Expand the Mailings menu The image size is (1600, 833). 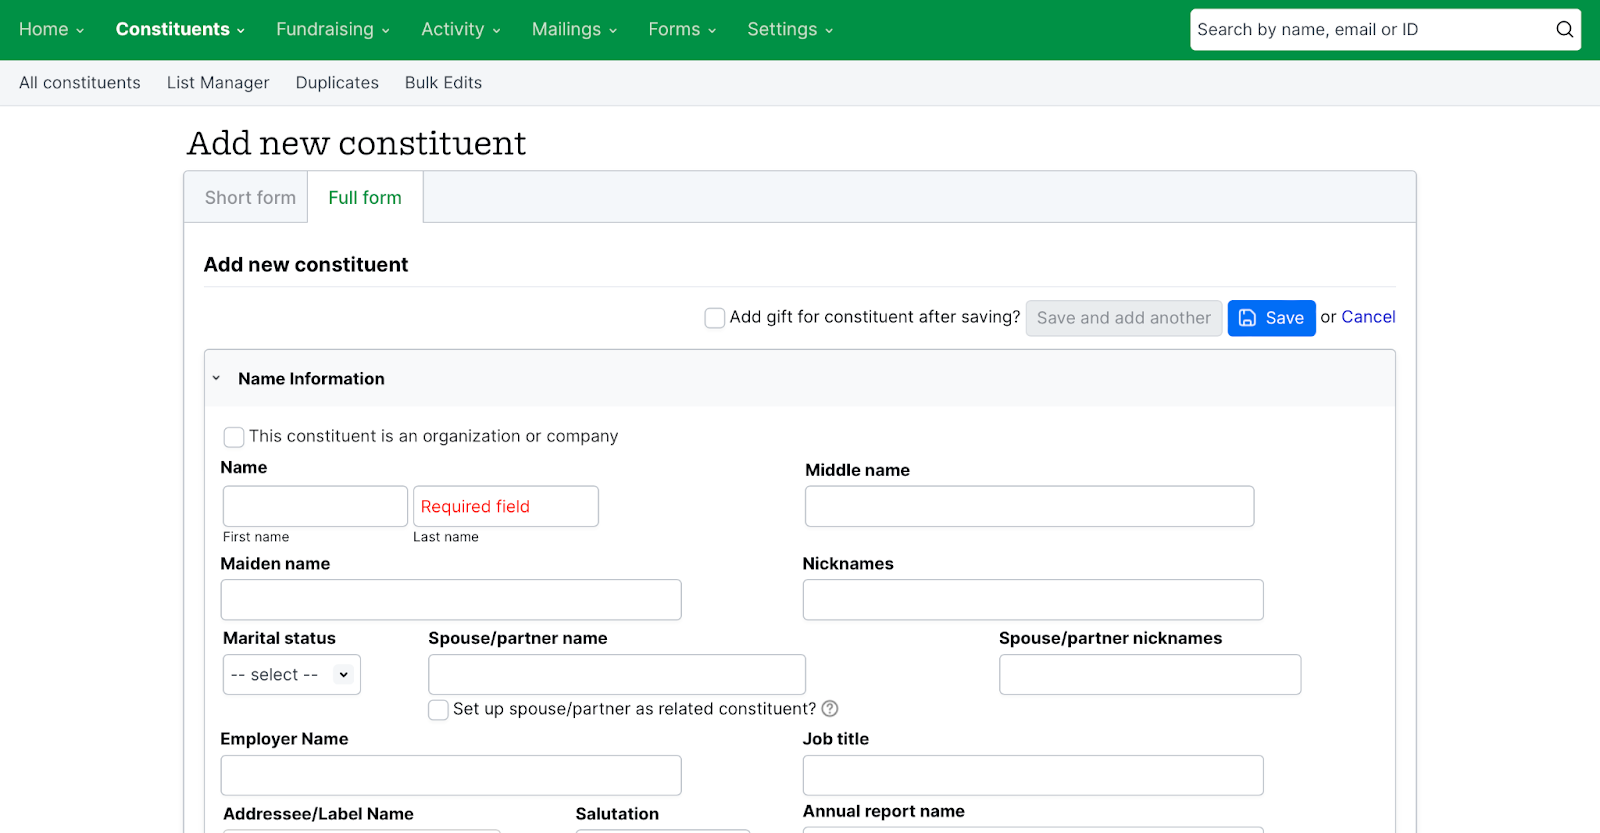(x=574, y=30)
